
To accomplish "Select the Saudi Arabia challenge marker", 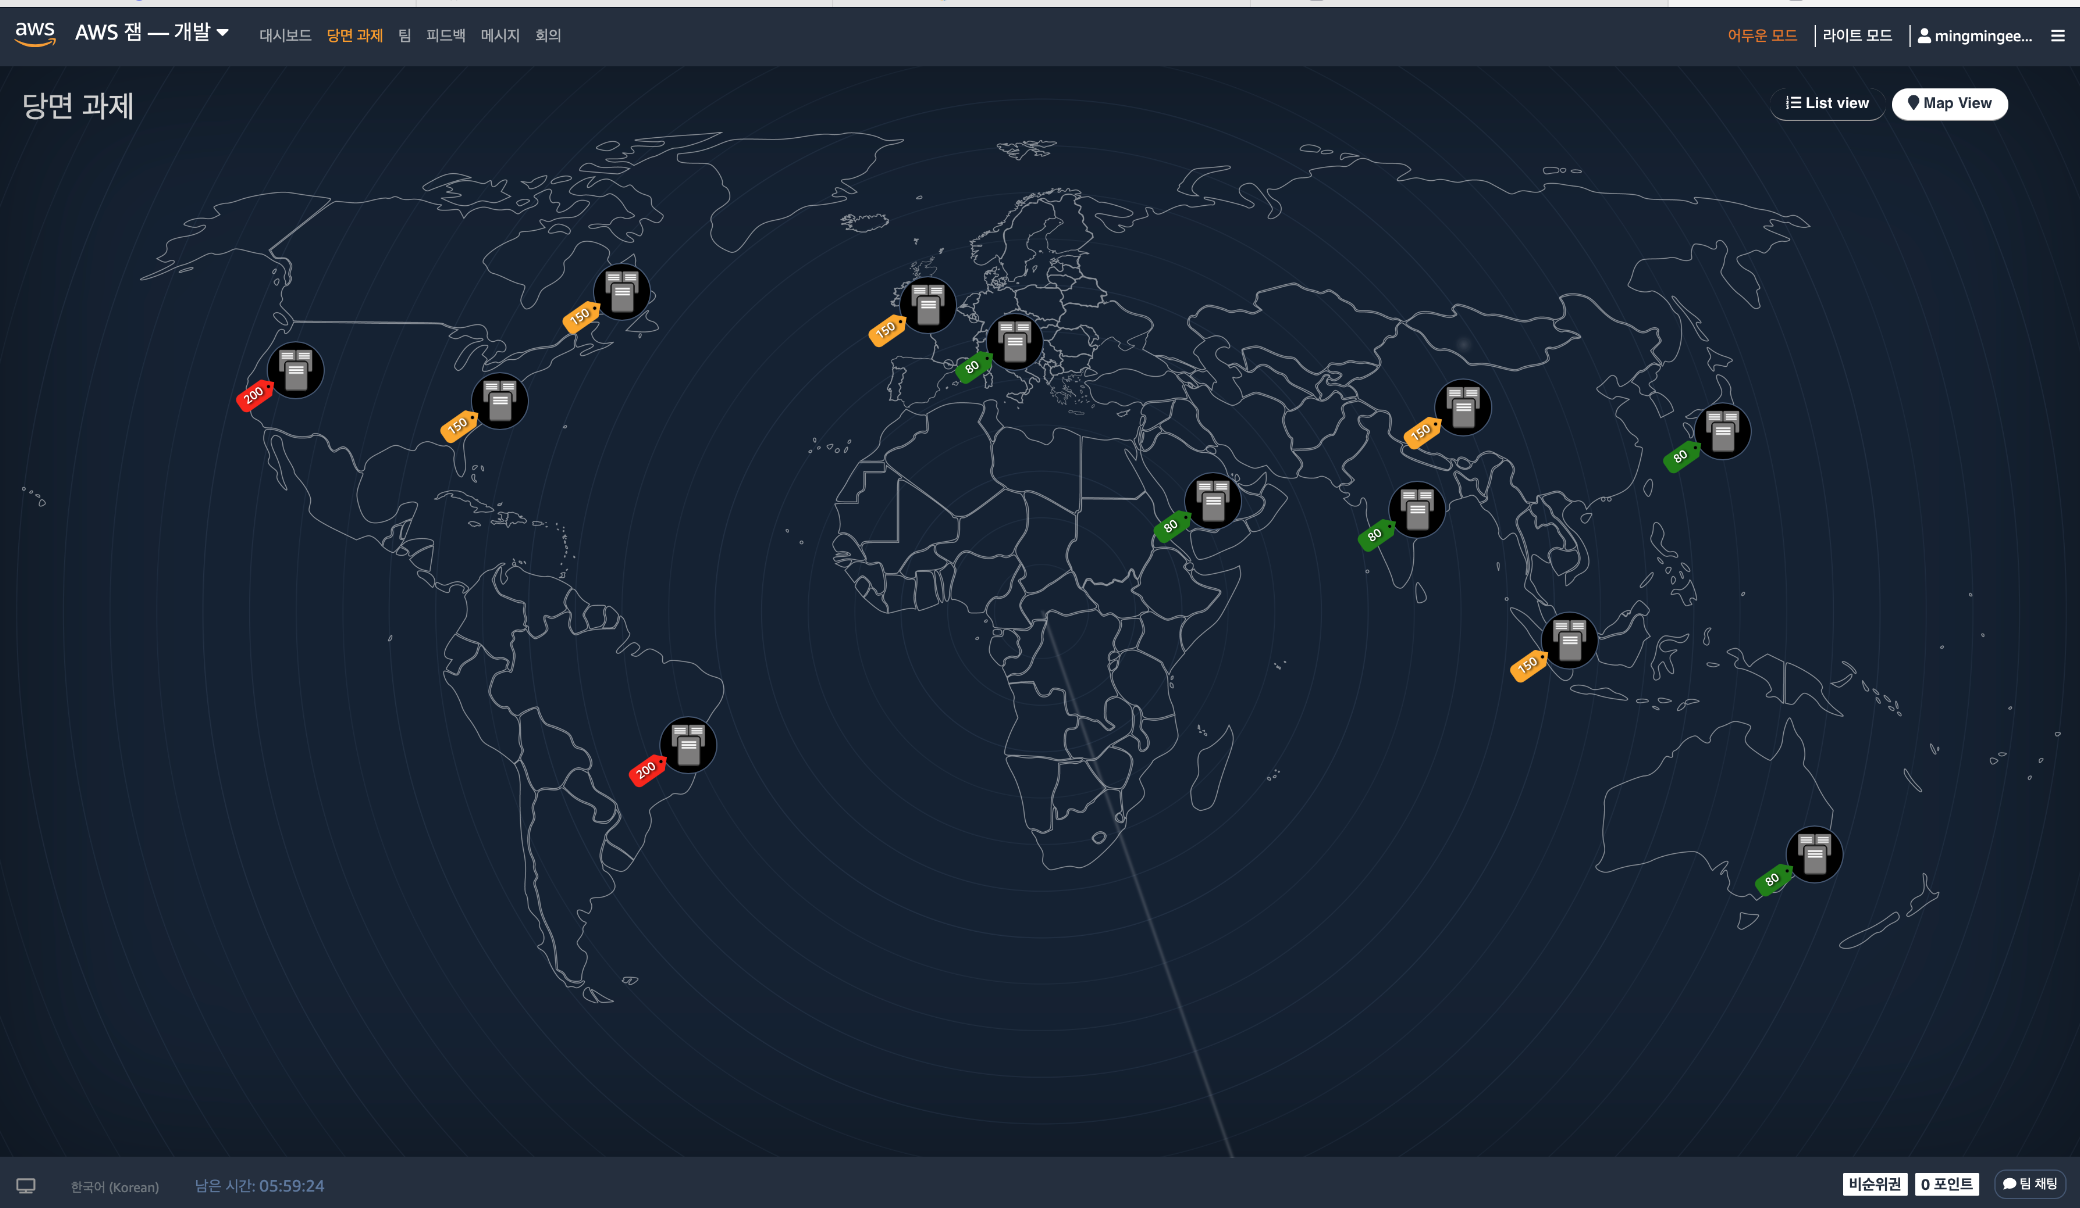I will click(1212, 501).
